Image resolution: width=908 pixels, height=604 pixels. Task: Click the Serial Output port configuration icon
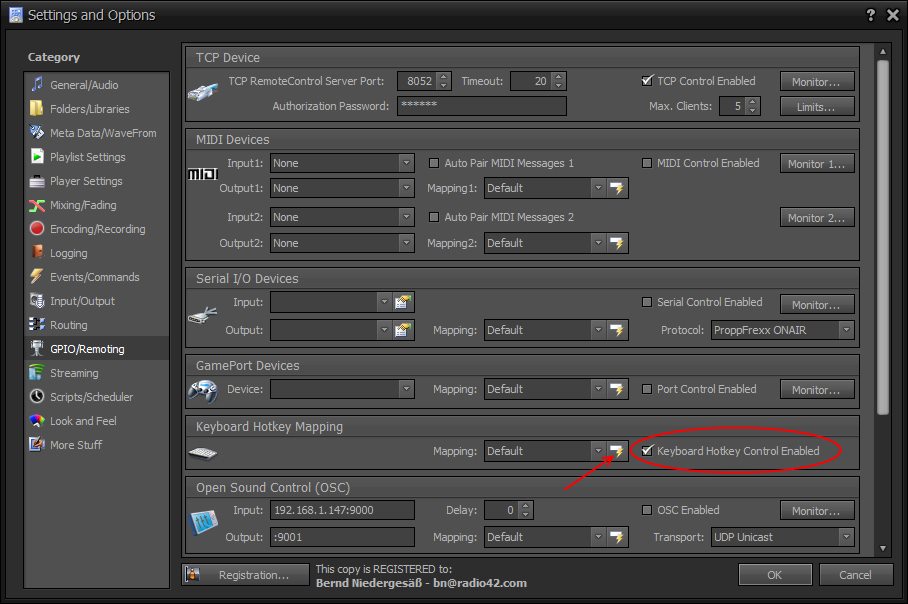[x=404, y=329]
